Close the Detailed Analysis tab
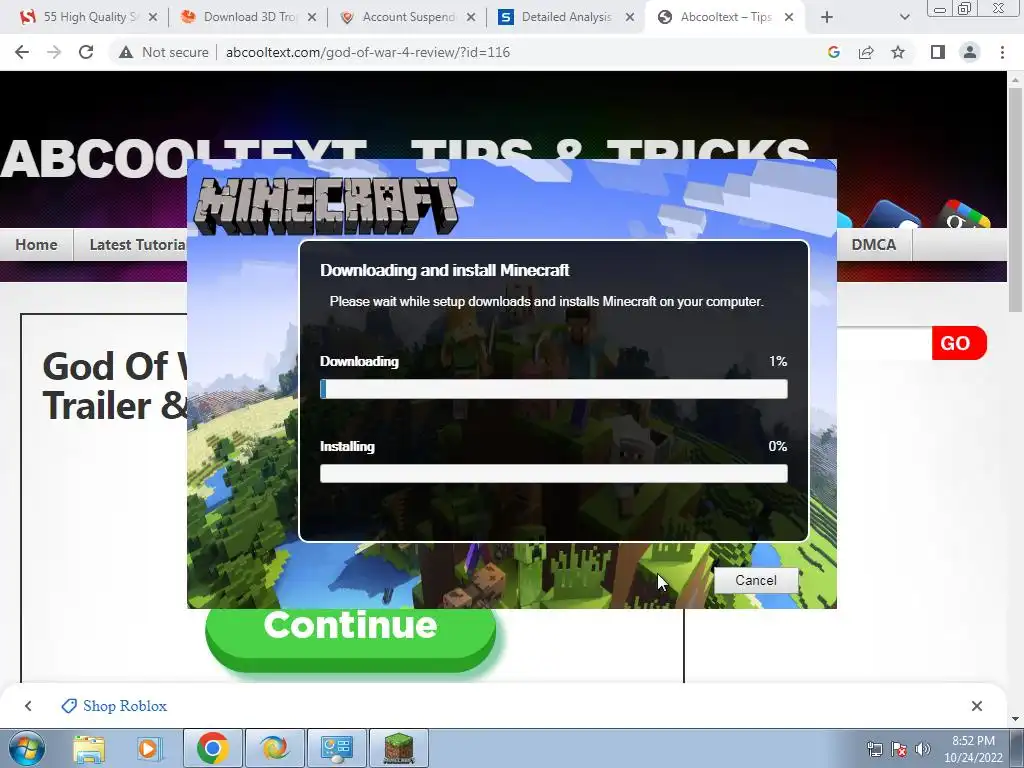Image resolution: width=1024 pixels, height=768 pixels. tap(630, 17)
